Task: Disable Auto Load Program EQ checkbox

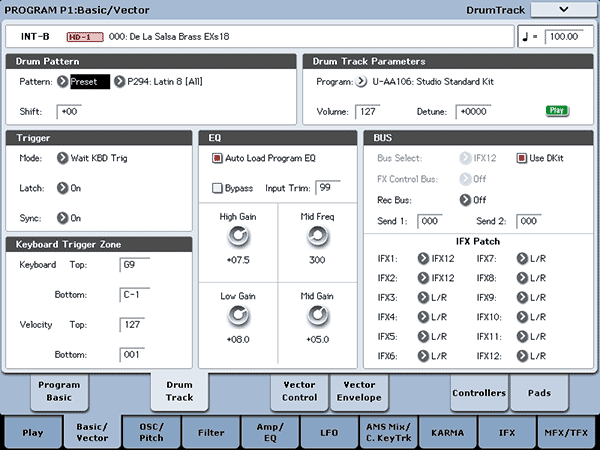Action: click(x=217, y=158)
